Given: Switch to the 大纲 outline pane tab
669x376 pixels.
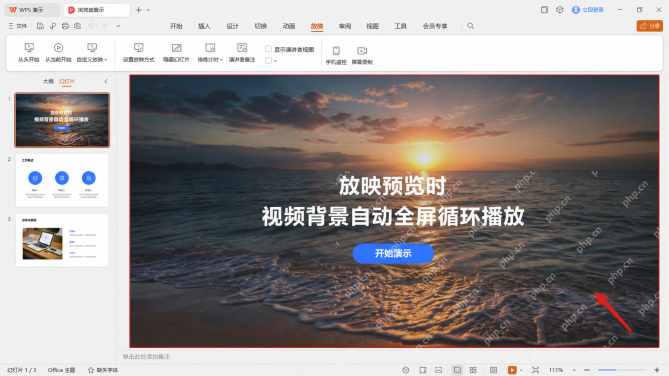Looking at the screenshot, I should [48, 81].
